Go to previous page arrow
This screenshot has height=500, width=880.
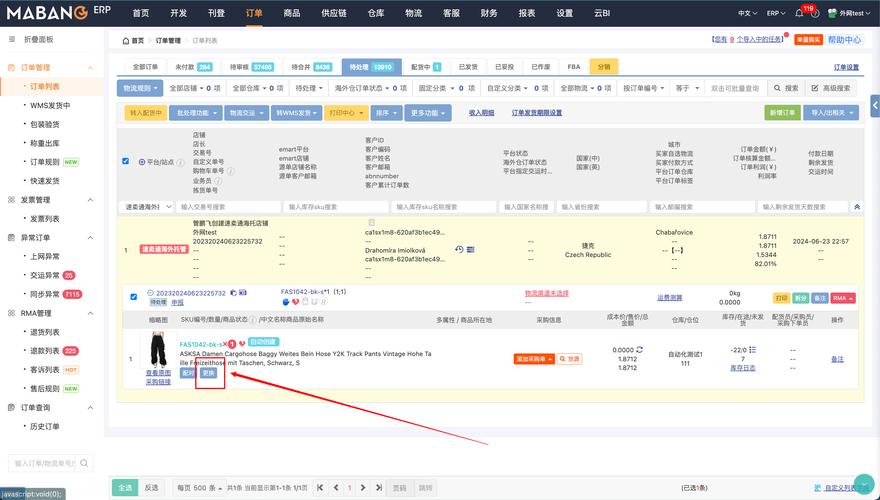coord(336,488)
